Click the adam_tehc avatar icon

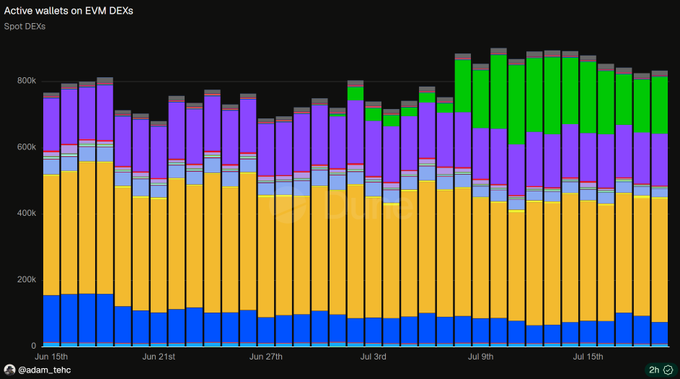click(10, 370)
